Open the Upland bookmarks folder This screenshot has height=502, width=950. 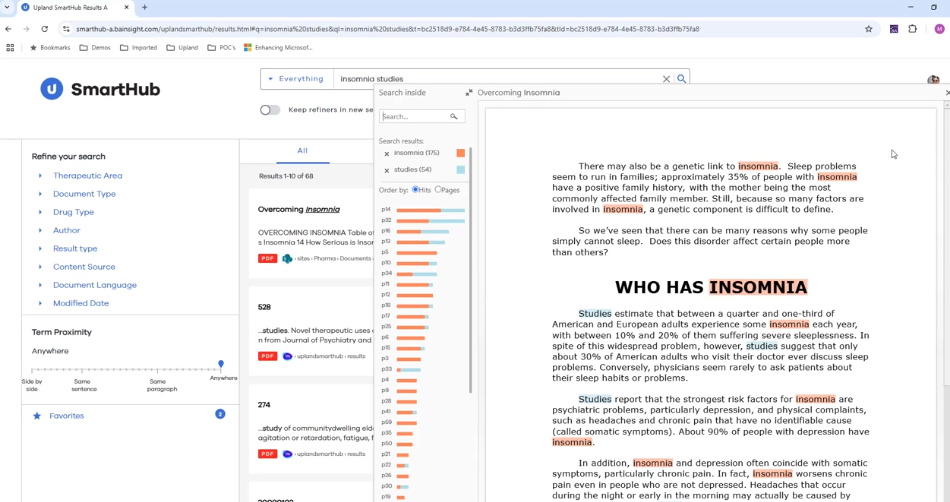pos(182,47)
